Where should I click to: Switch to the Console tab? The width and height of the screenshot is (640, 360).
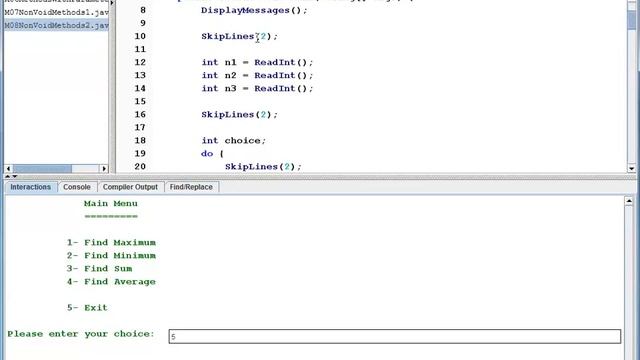click(x=77, y=187)
